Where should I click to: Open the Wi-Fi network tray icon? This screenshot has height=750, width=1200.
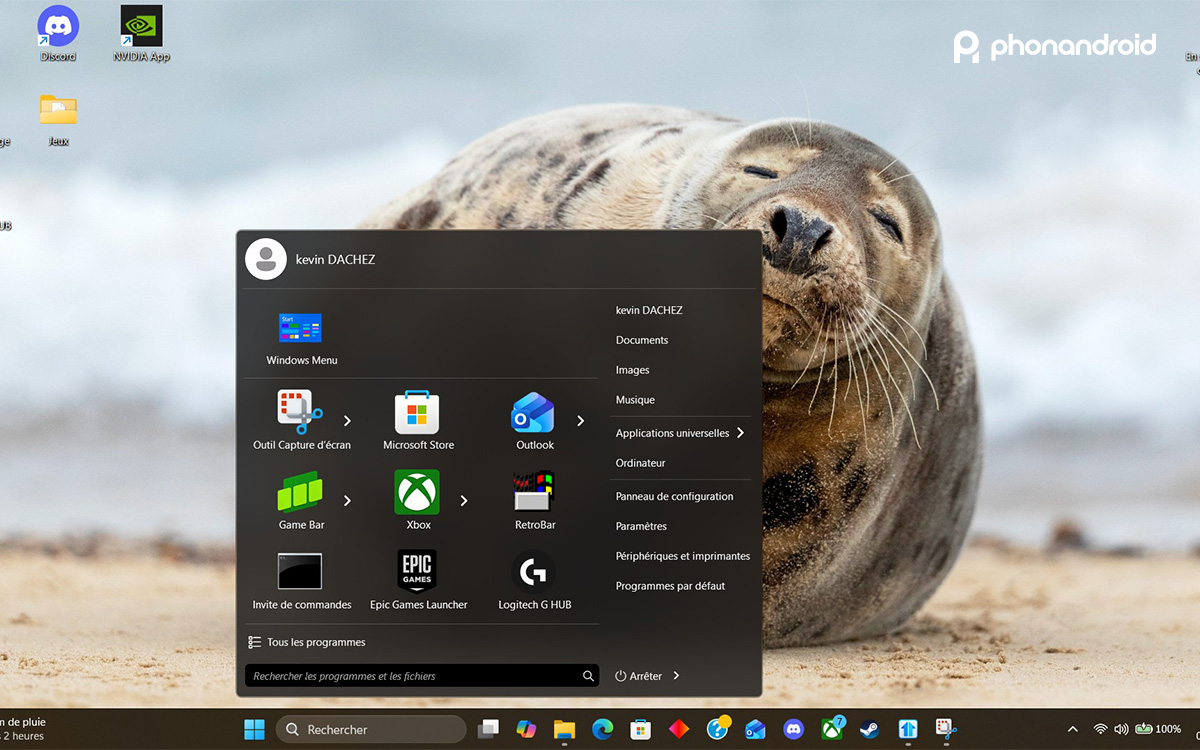tap(1100, 729)
